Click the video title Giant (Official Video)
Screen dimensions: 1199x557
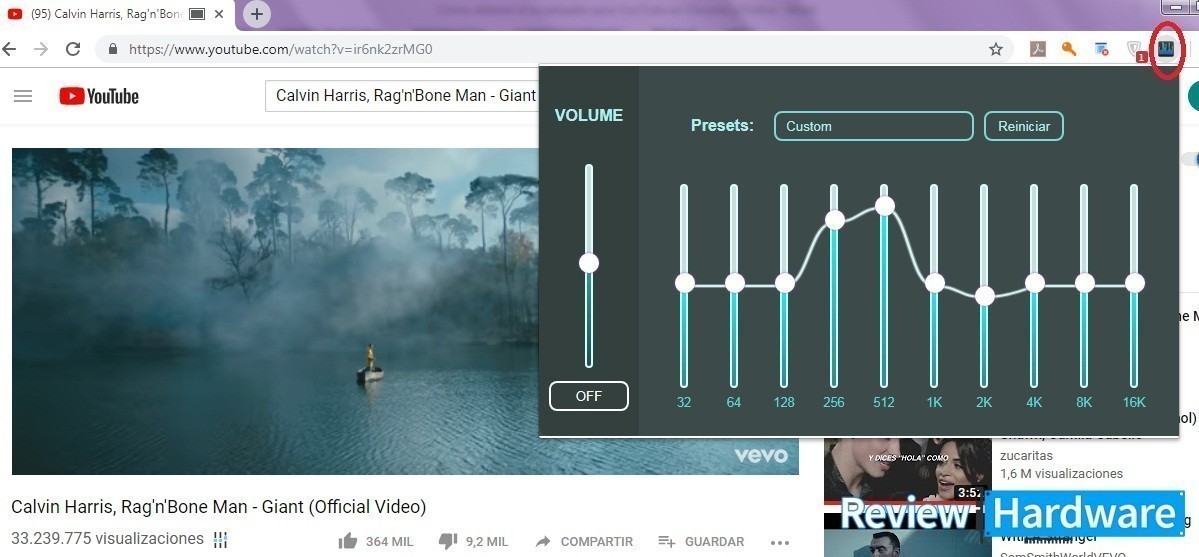219,507
